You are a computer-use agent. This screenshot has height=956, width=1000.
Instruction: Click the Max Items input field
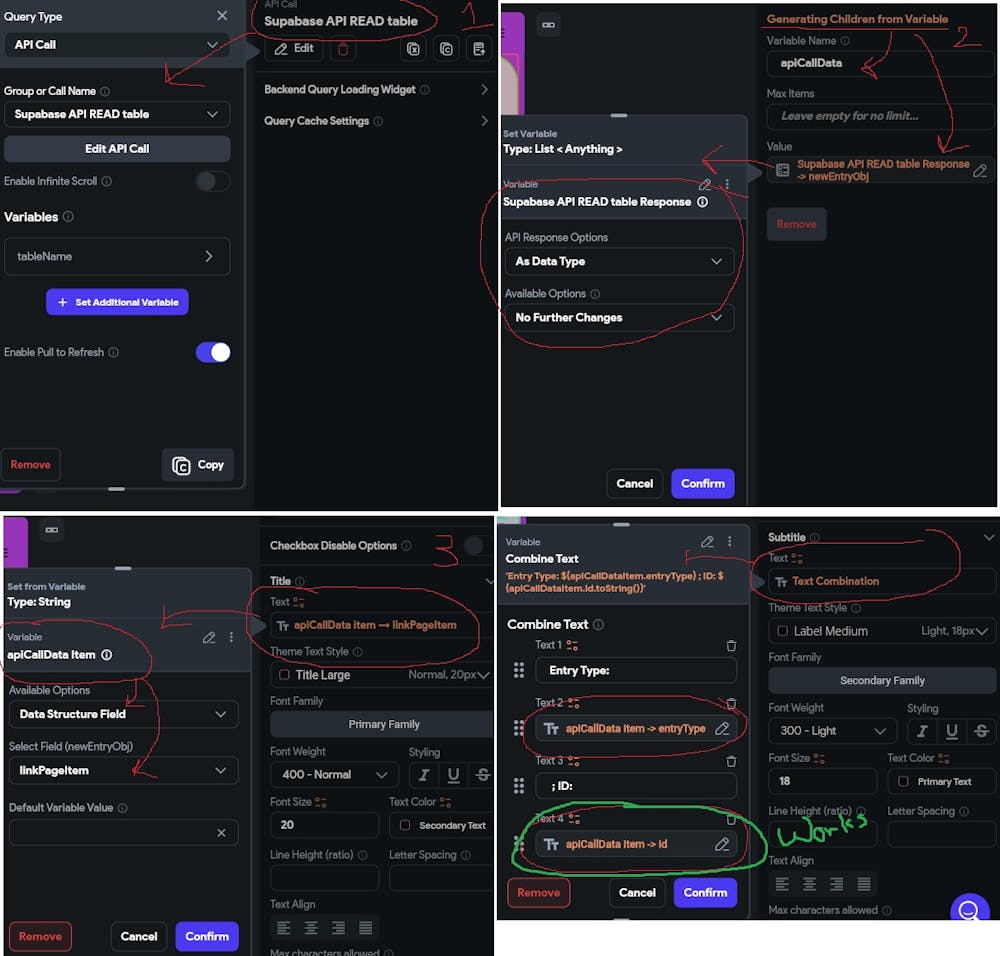point(880,116)
